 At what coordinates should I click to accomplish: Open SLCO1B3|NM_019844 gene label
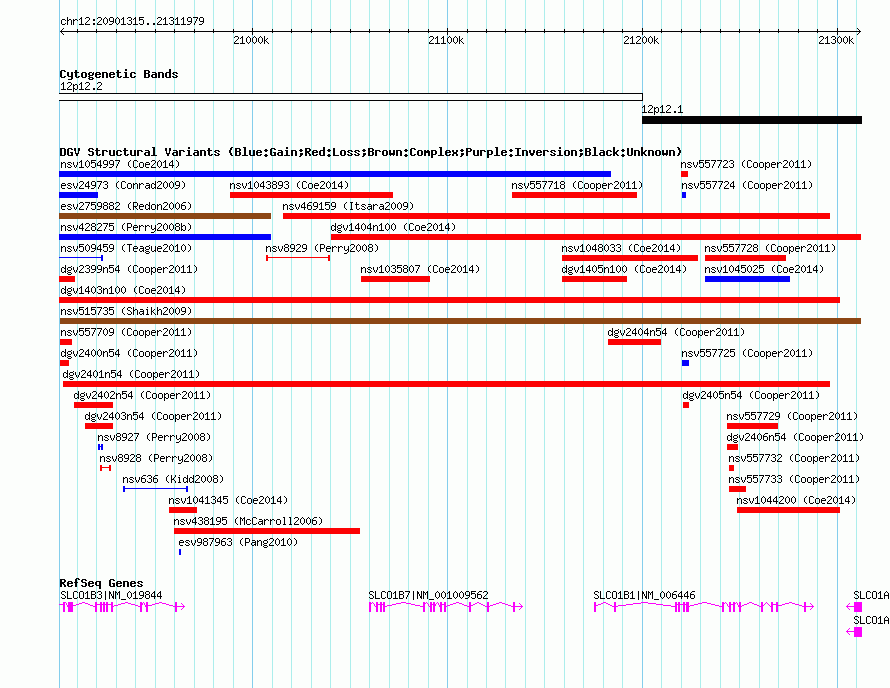click(x=111, y=595)
